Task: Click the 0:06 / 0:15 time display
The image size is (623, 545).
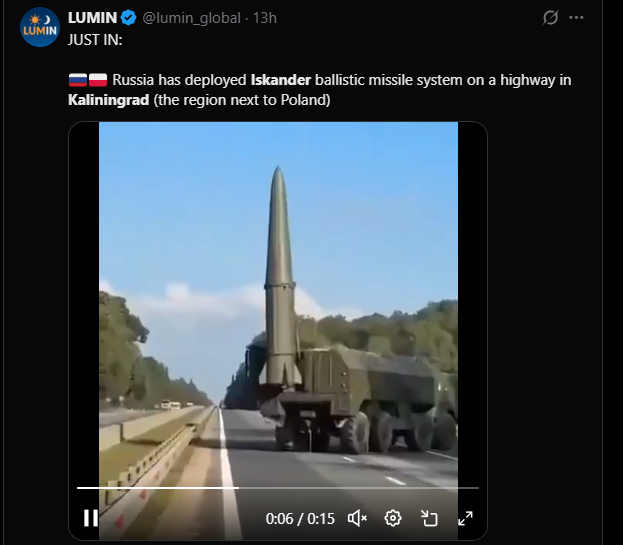Action: pyautogui.click(x=300, y=519)
